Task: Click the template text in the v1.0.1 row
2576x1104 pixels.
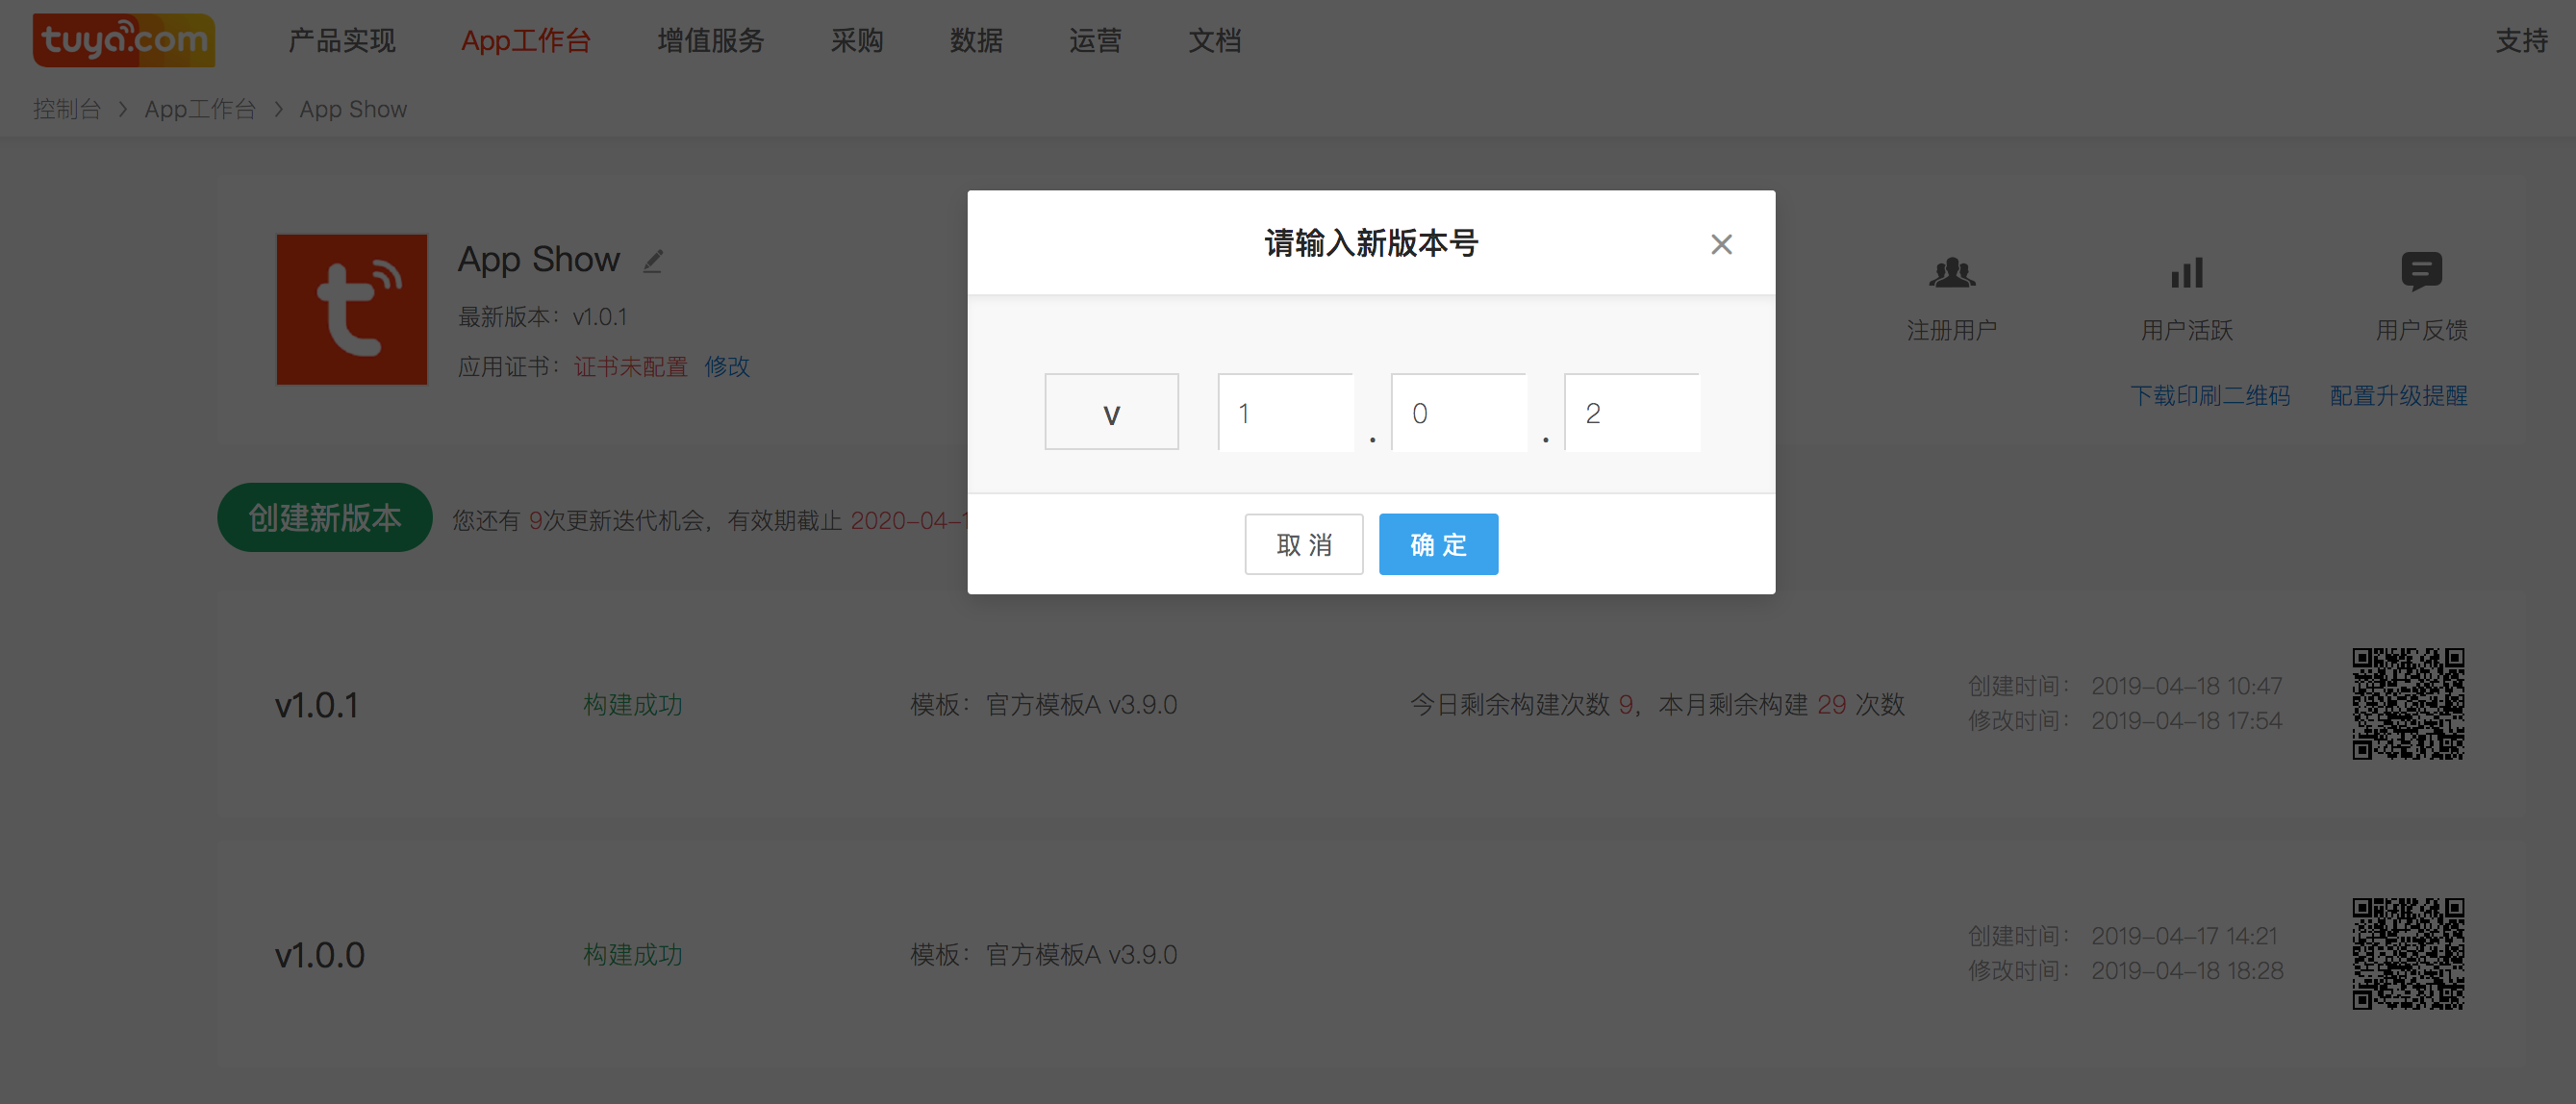Action: point(1044,705)
